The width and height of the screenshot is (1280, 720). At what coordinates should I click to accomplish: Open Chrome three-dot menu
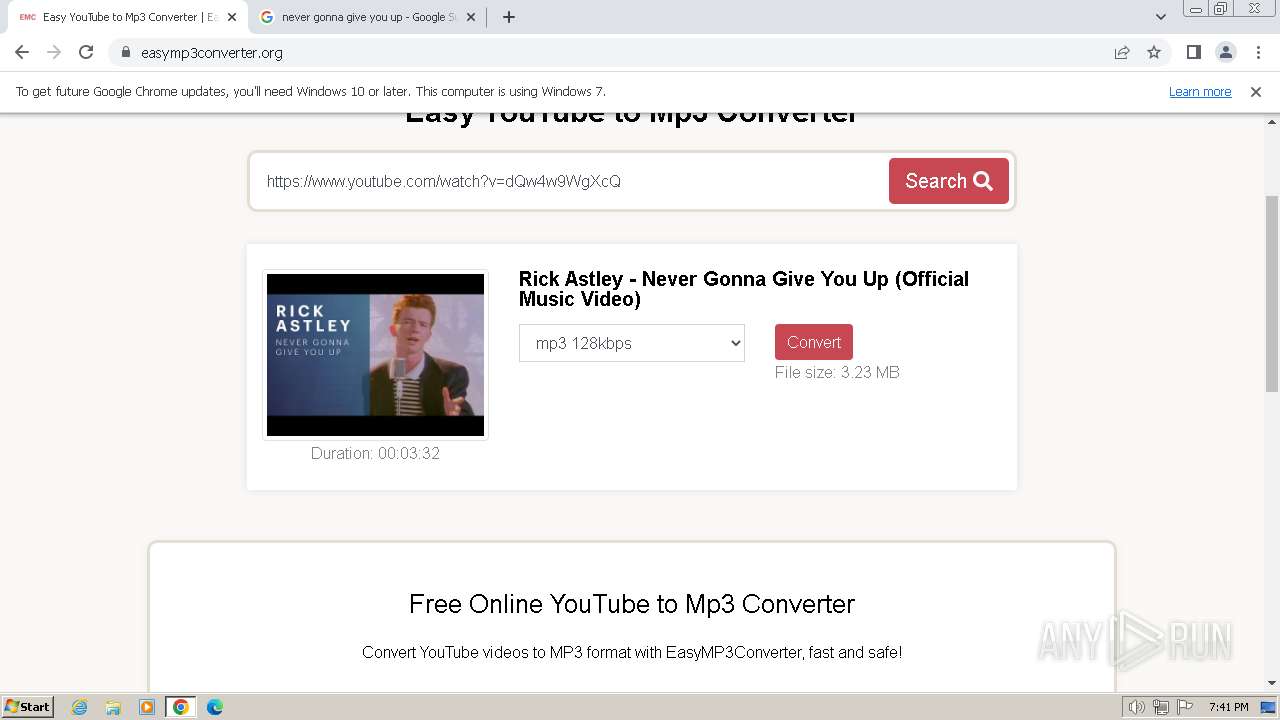[x=1258, y=52]
